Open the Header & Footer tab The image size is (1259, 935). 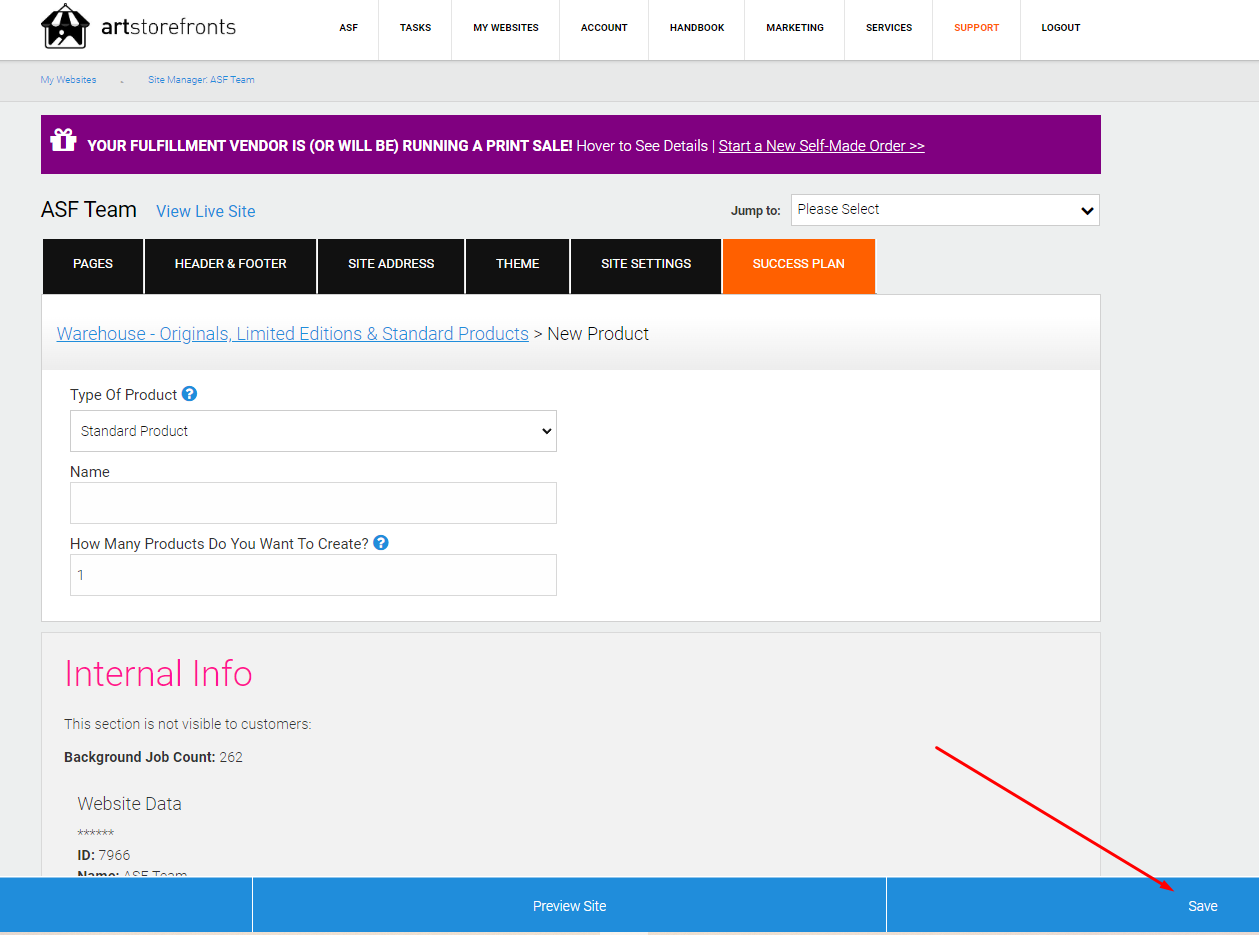tap(230, 266)
